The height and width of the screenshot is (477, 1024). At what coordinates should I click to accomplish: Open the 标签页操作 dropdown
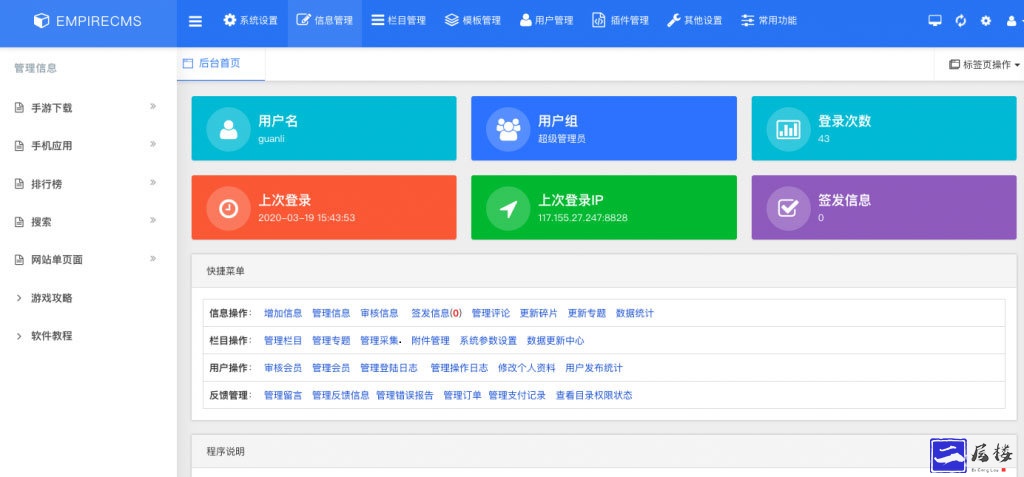[984, 64]
